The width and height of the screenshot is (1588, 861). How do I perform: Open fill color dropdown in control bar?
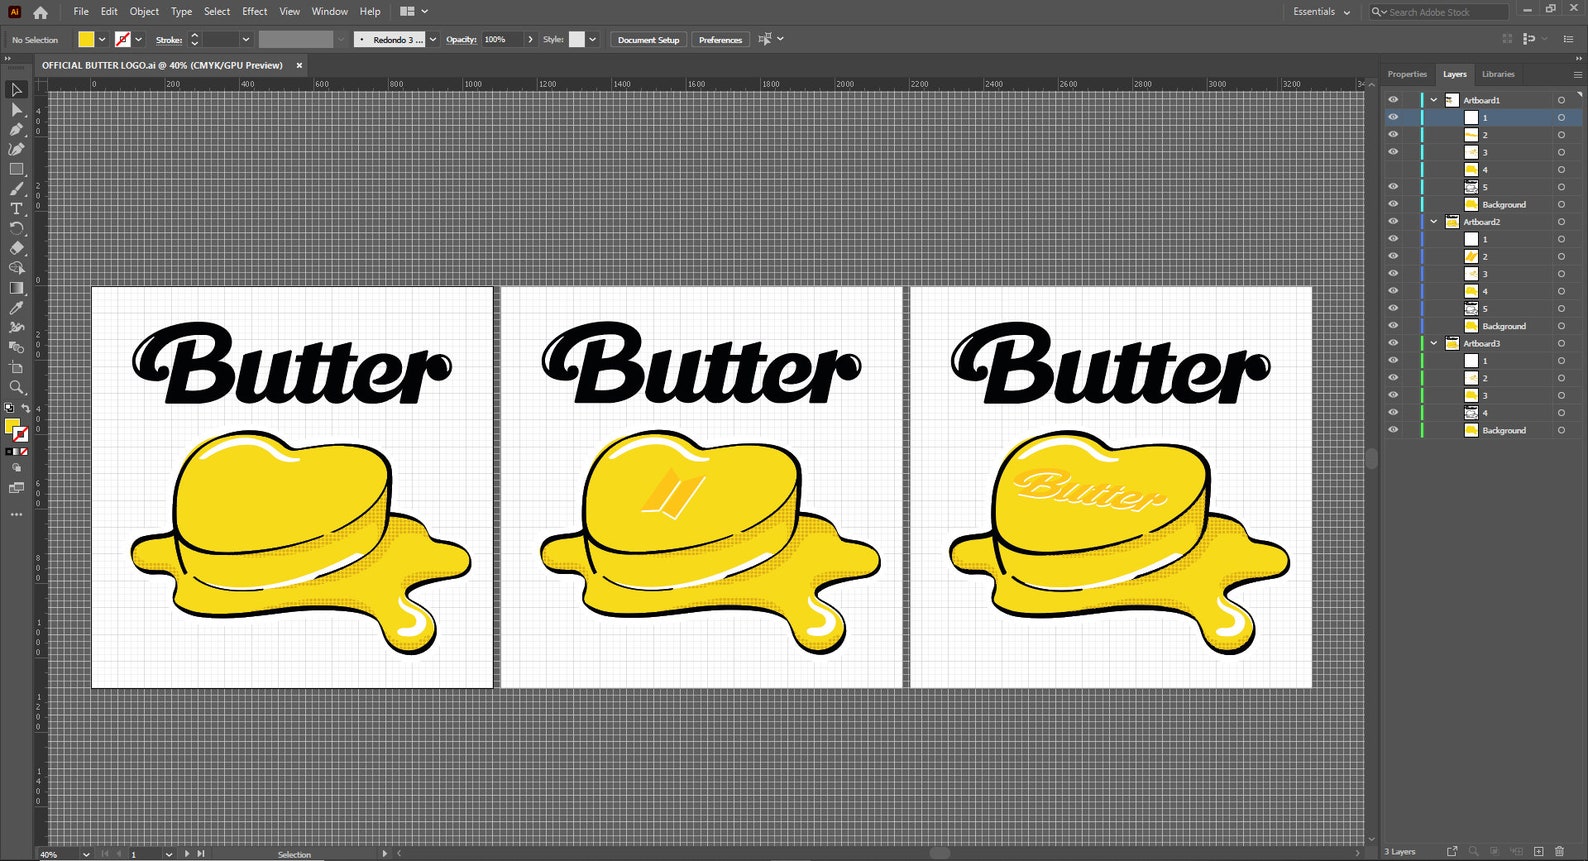click(x=102, y=40)
